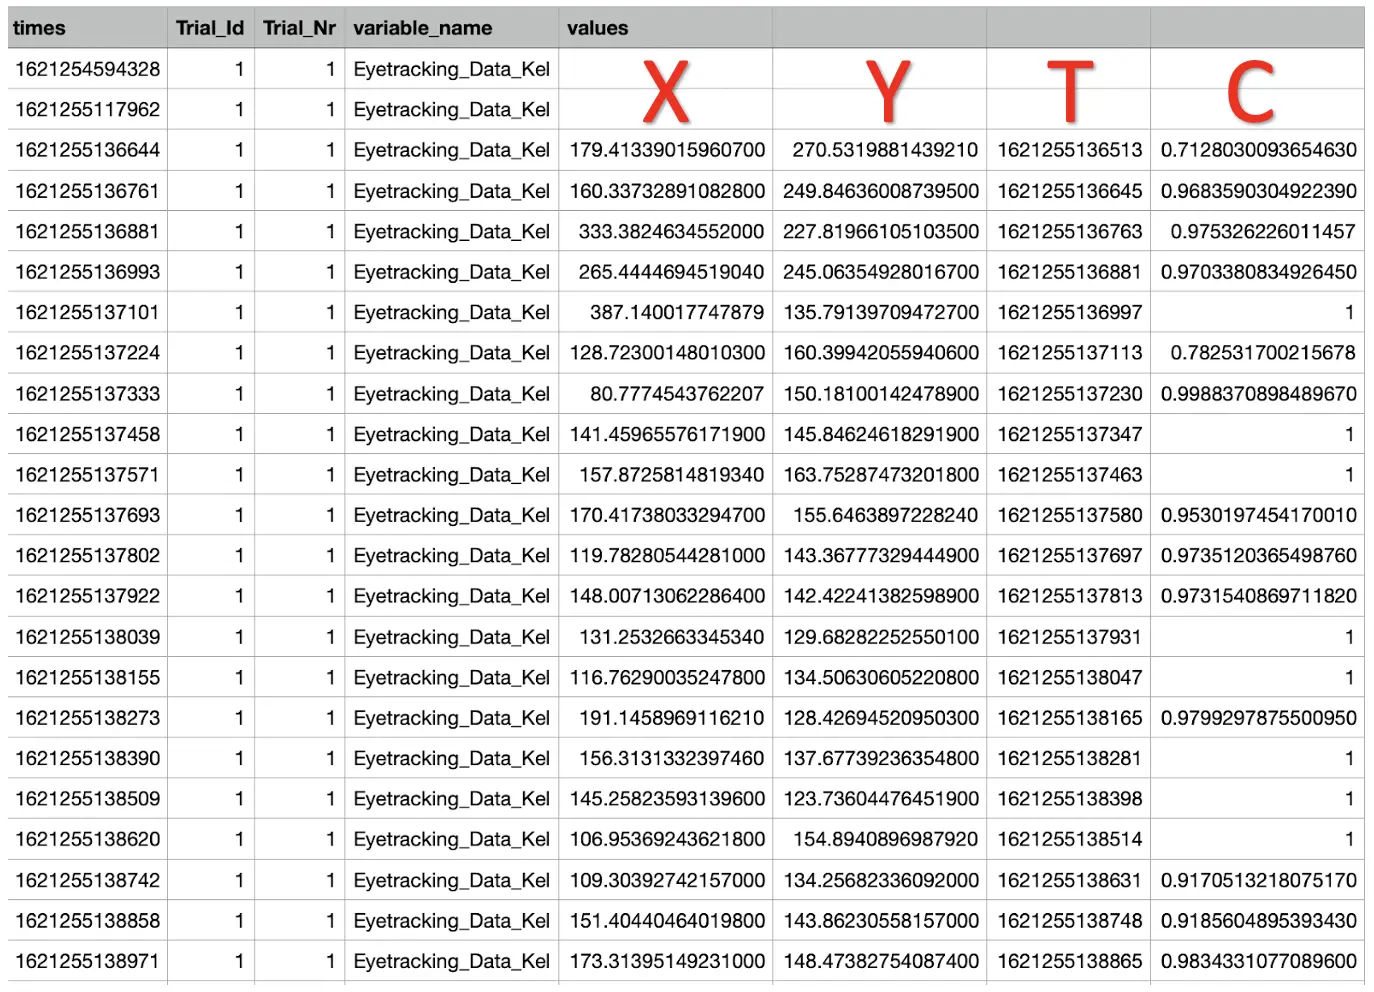
Task: Click cell 80.7774543762207
Action: [665, 393]
